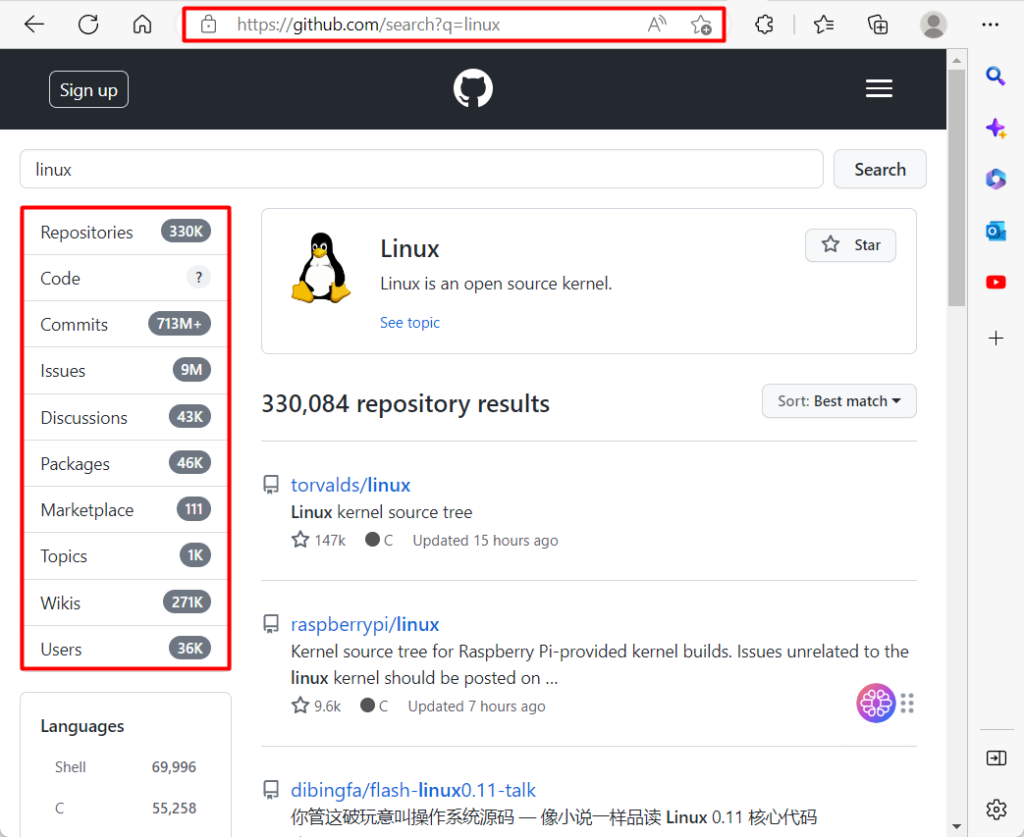The width and height of the screenshot is (1024, 837).
Task: Click the scrollbar up arrow
Action: click(x=956, y=59)
